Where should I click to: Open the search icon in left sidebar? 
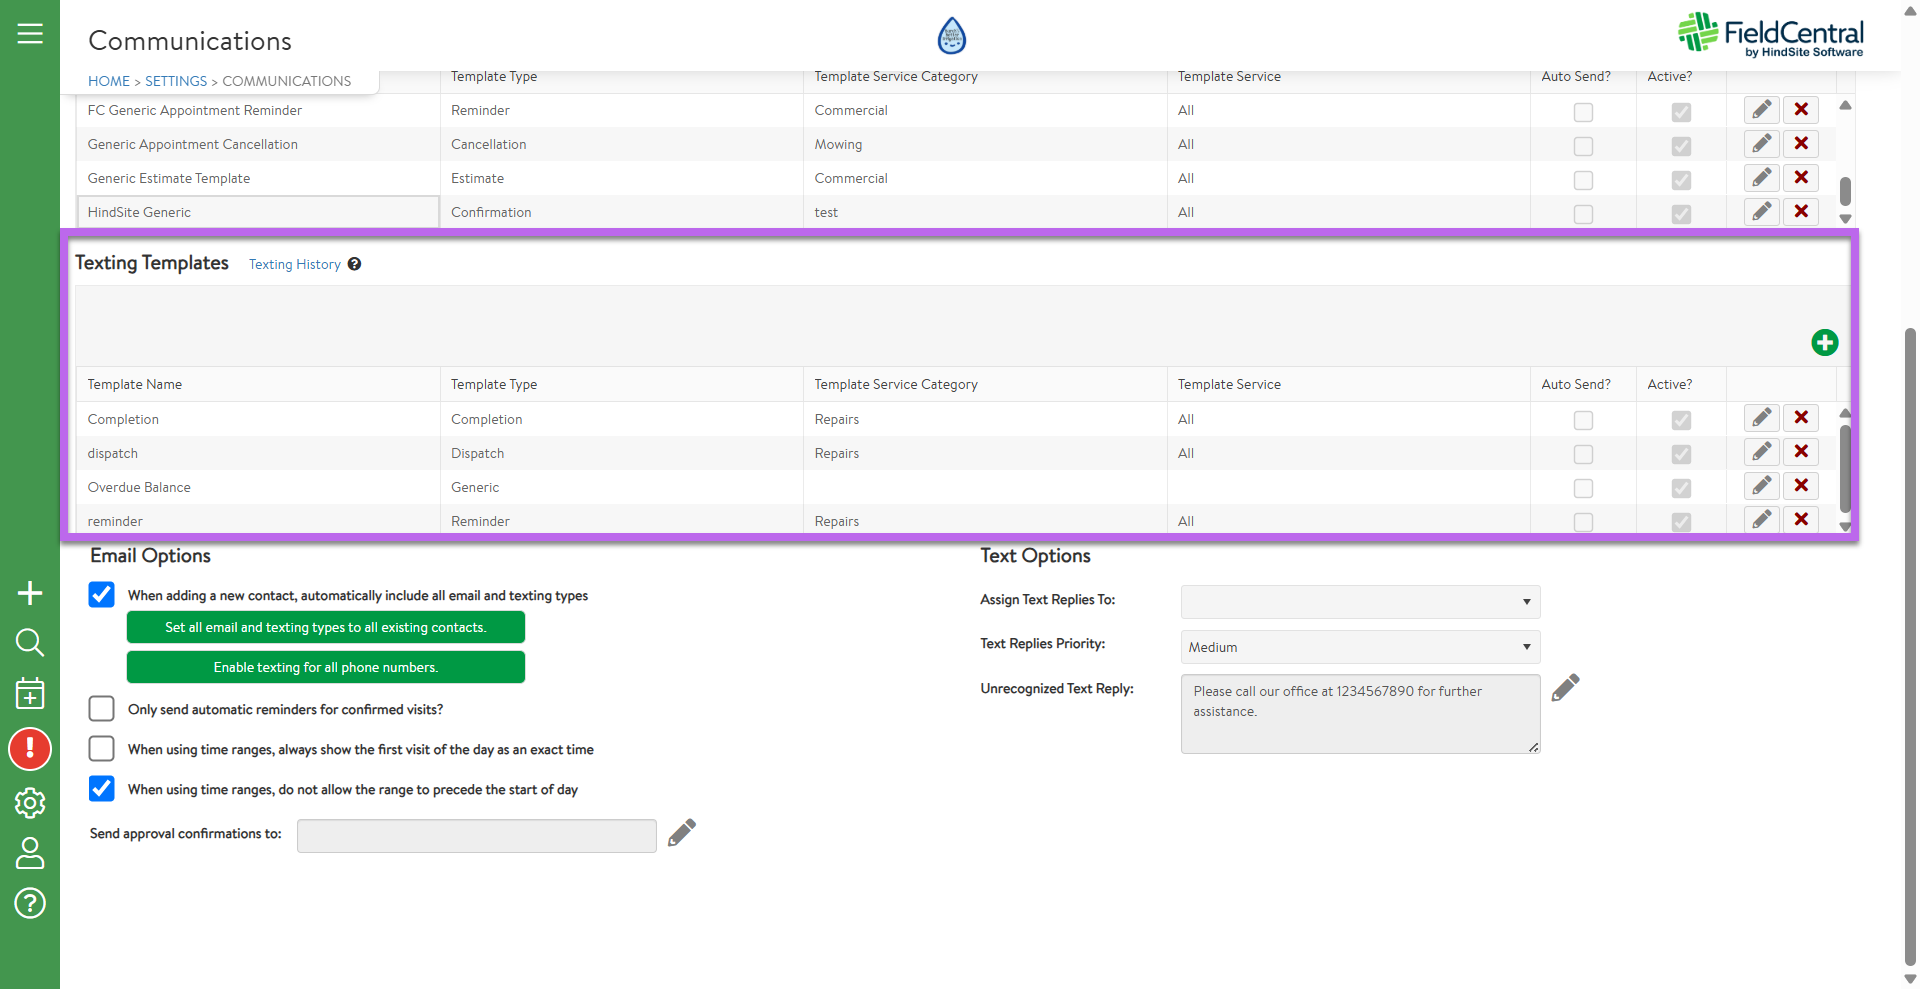point(30,642)
